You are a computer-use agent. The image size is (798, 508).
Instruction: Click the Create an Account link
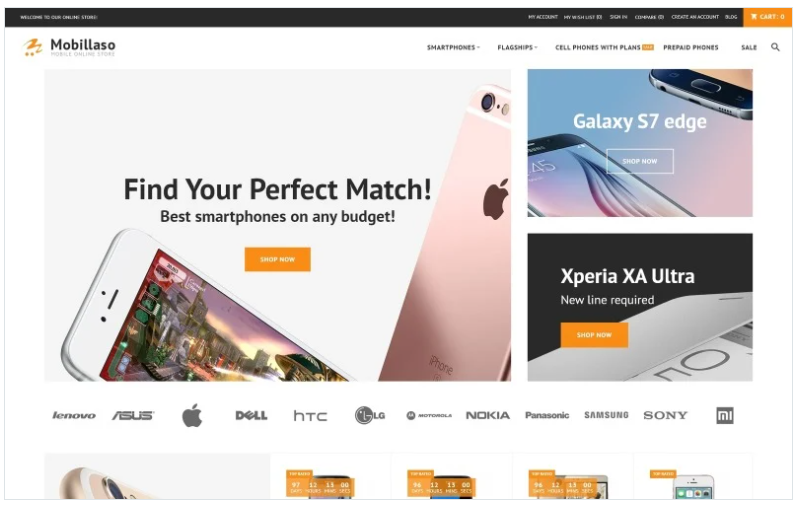click(695, 17)
